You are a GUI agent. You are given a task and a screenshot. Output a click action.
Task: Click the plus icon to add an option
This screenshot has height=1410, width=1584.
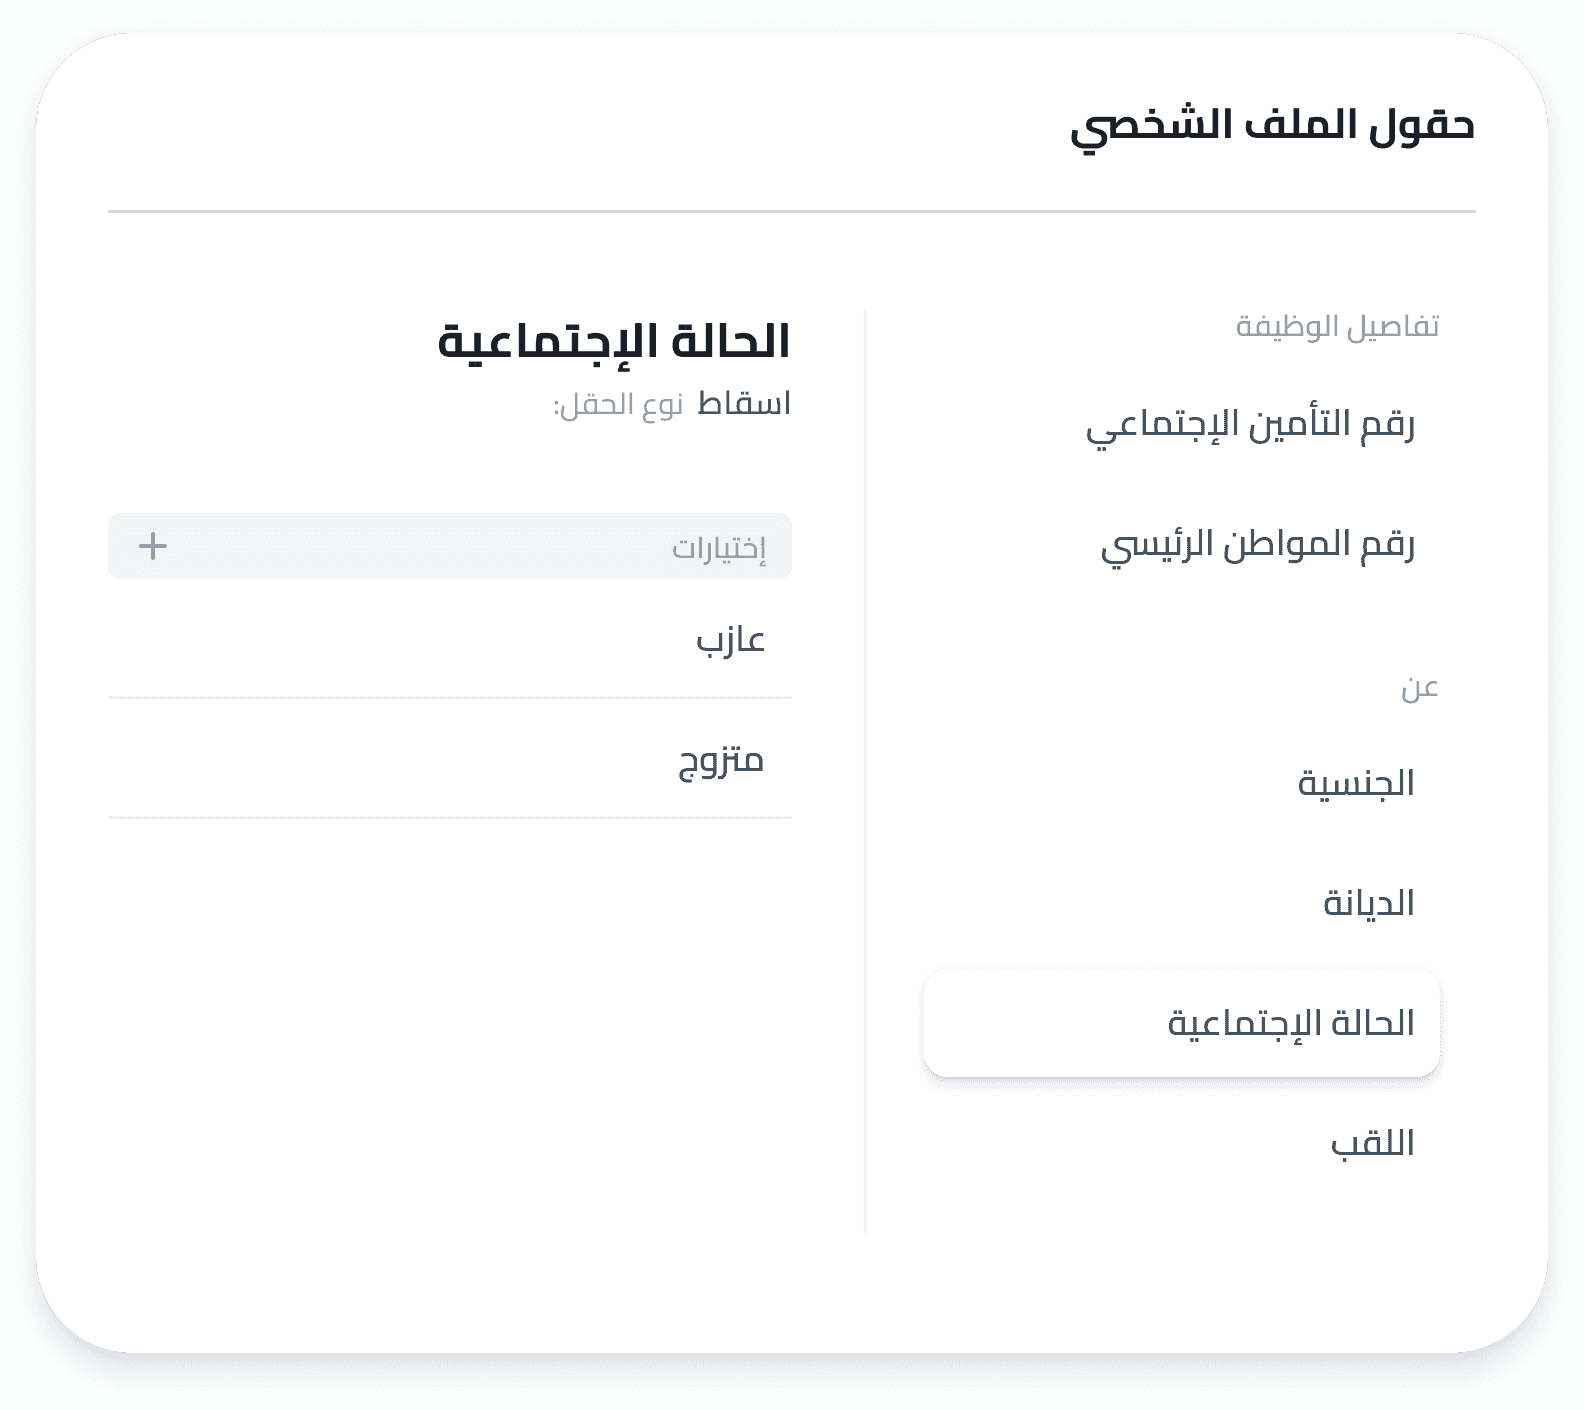tap(153, 546)
